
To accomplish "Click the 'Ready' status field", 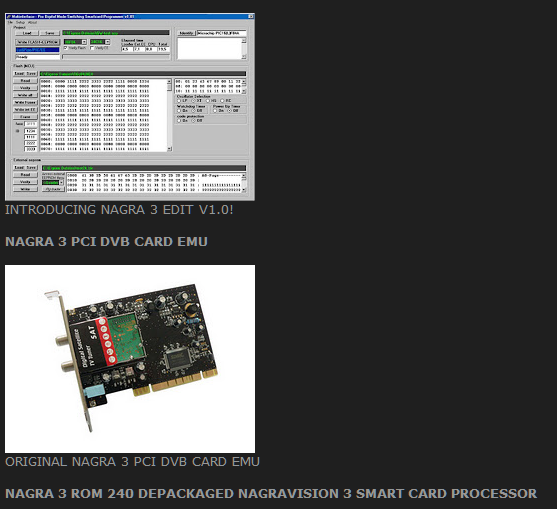I will tap(37, 57).
